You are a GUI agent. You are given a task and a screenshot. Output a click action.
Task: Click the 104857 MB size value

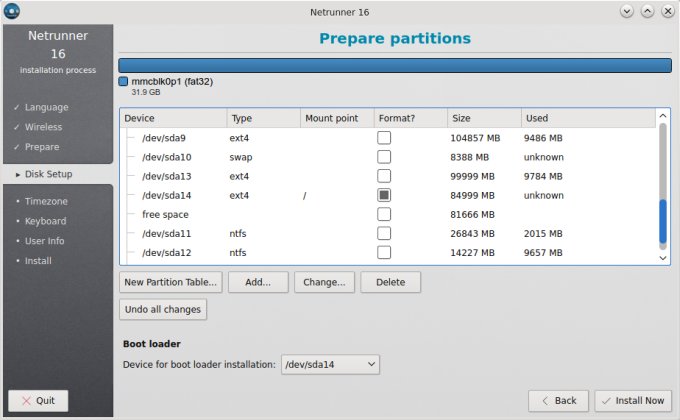(475, 138)
